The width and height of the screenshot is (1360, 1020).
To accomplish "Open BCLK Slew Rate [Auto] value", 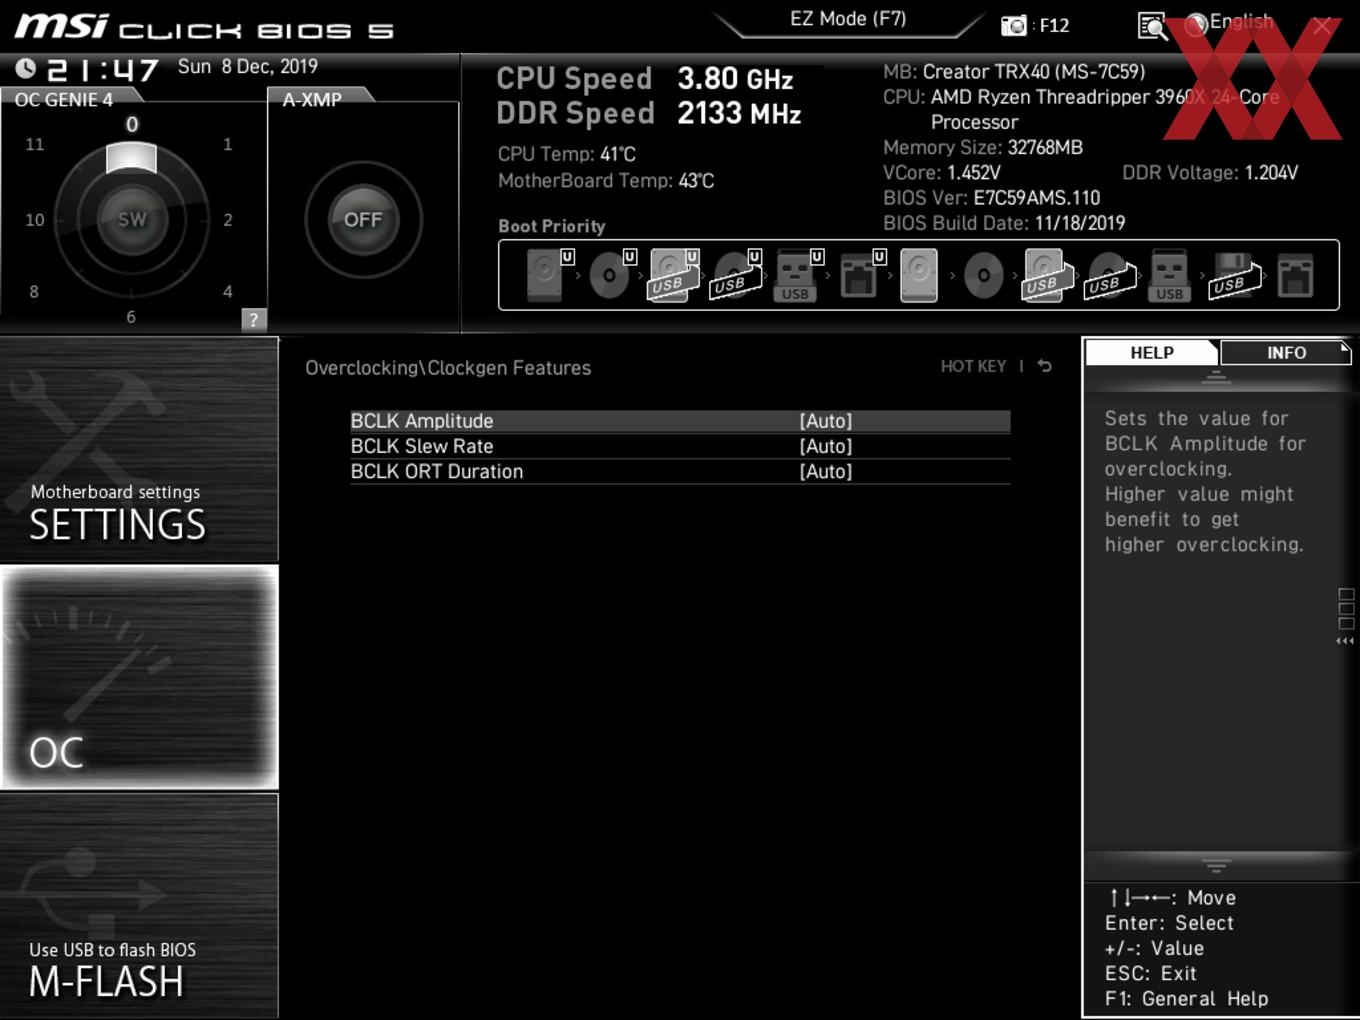I will pos(826,446).
